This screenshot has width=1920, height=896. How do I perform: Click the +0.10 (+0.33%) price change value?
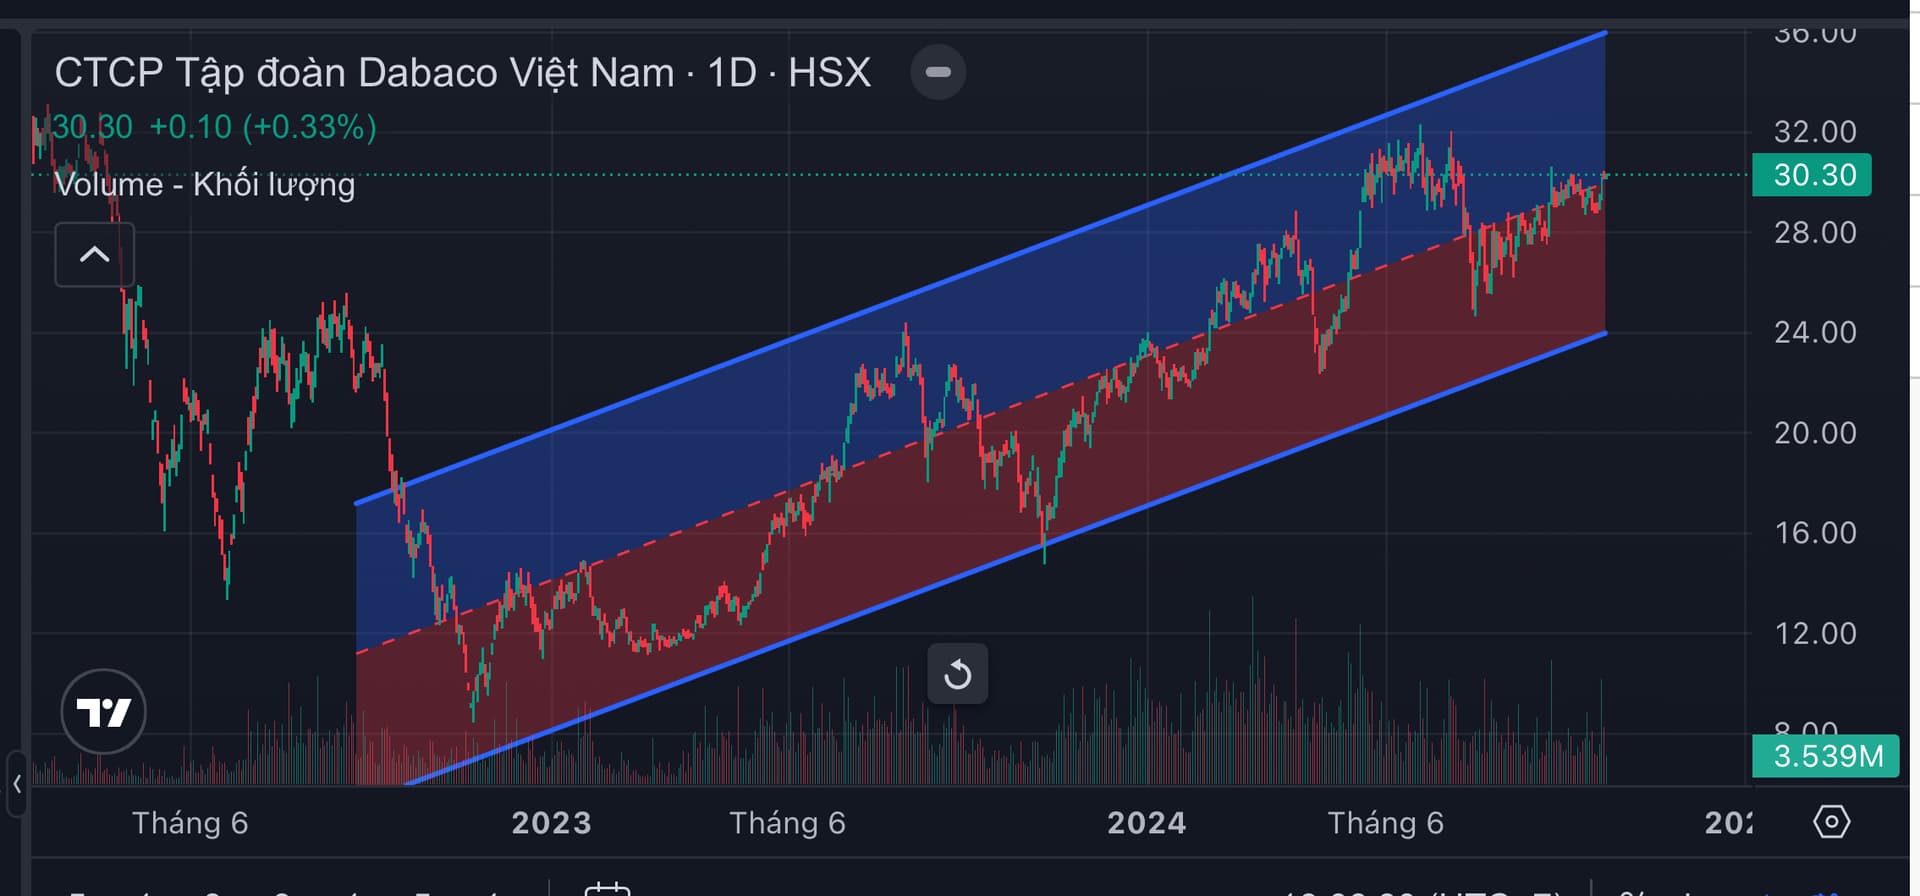[x=263, y=127]
